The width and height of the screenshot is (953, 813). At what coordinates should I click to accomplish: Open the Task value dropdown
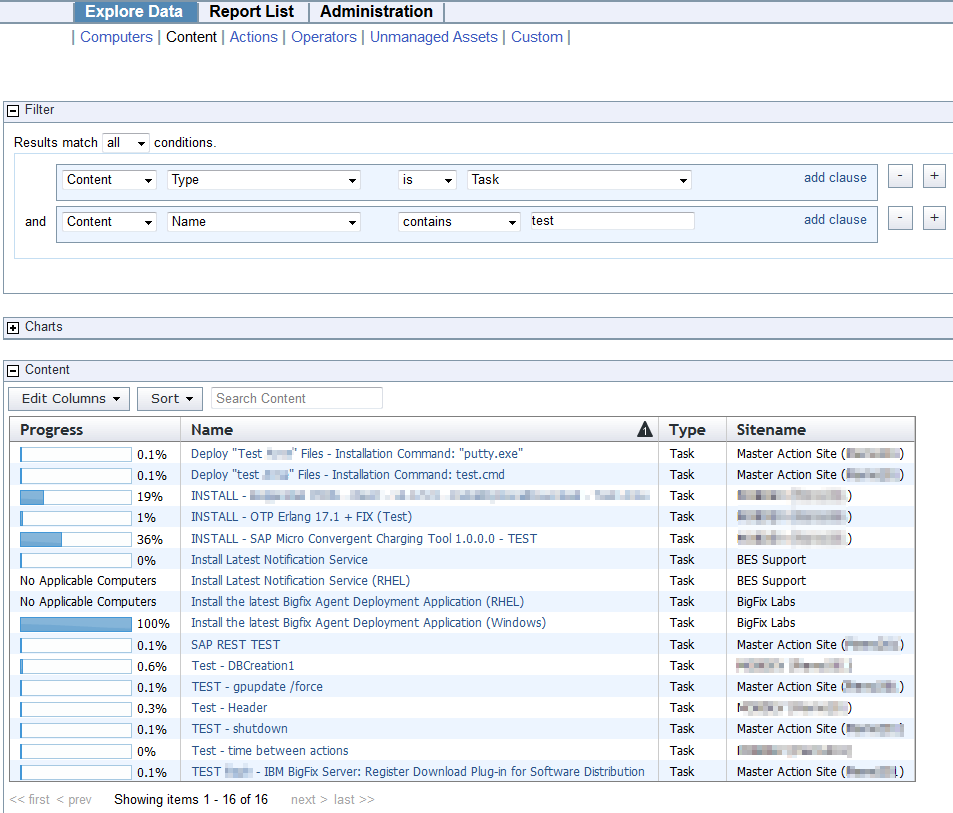click(578, 180)
